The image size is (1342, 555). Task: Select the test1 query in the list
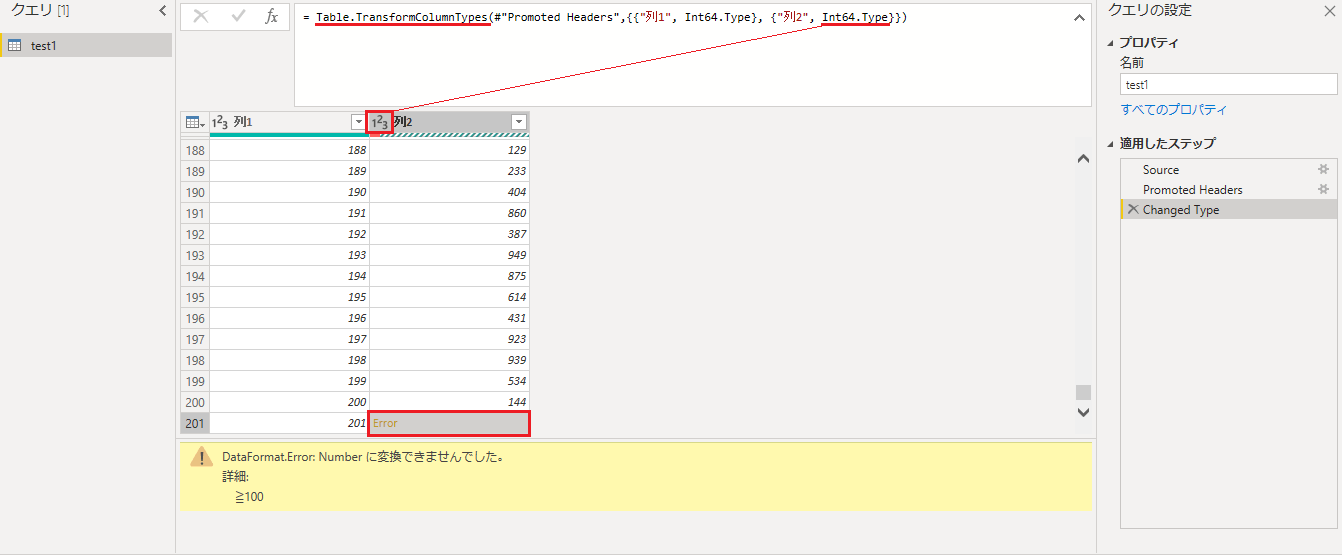point(86,45)
